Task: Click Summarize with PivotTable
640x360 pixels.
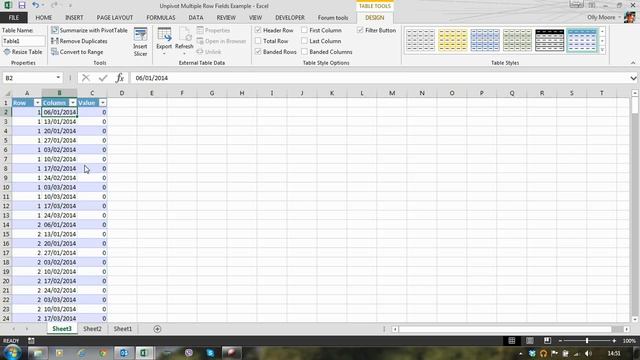Action: tap(89, 30)
